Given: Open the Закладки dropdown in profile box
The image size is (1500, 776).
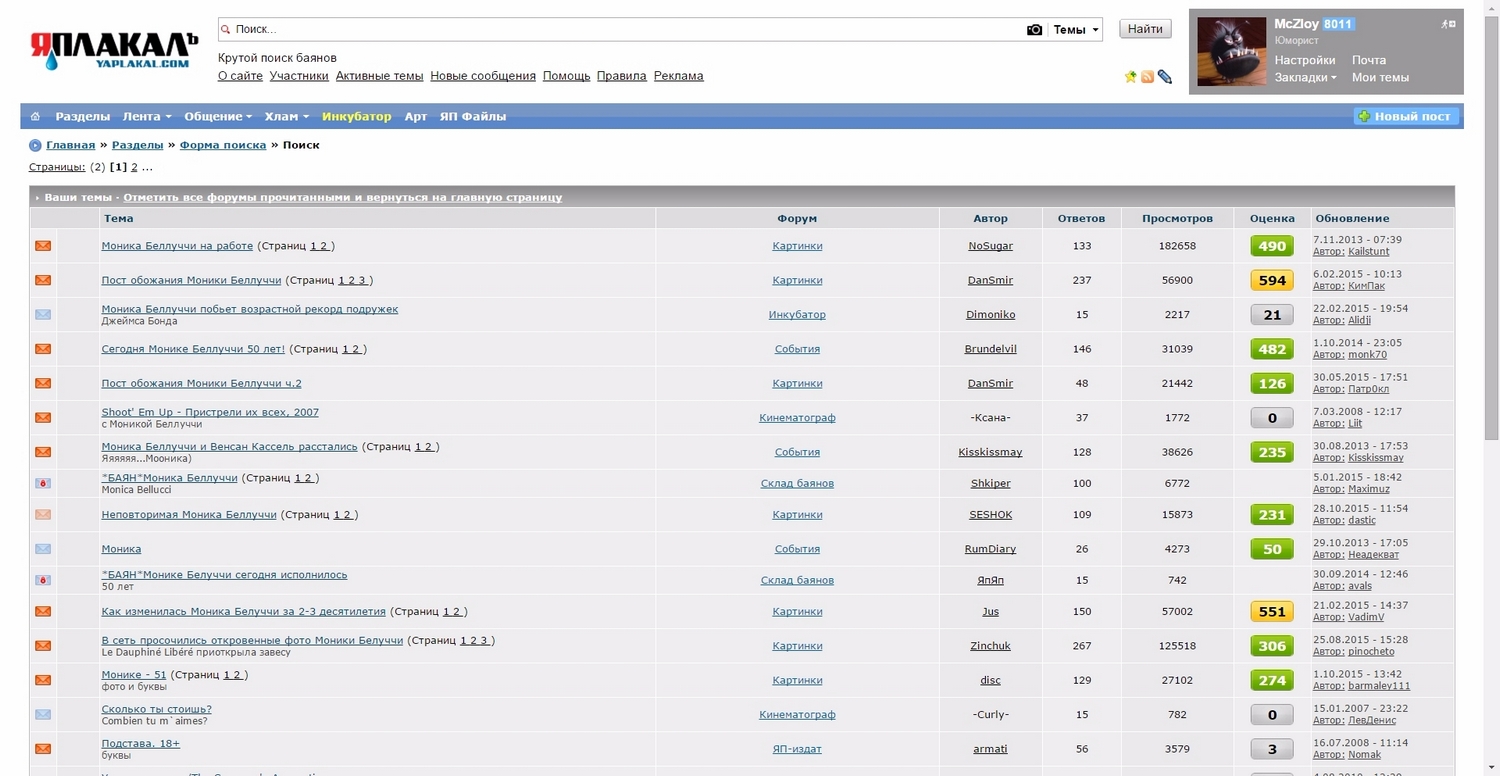Looking at the screenshot, I should click(1305, 77).
